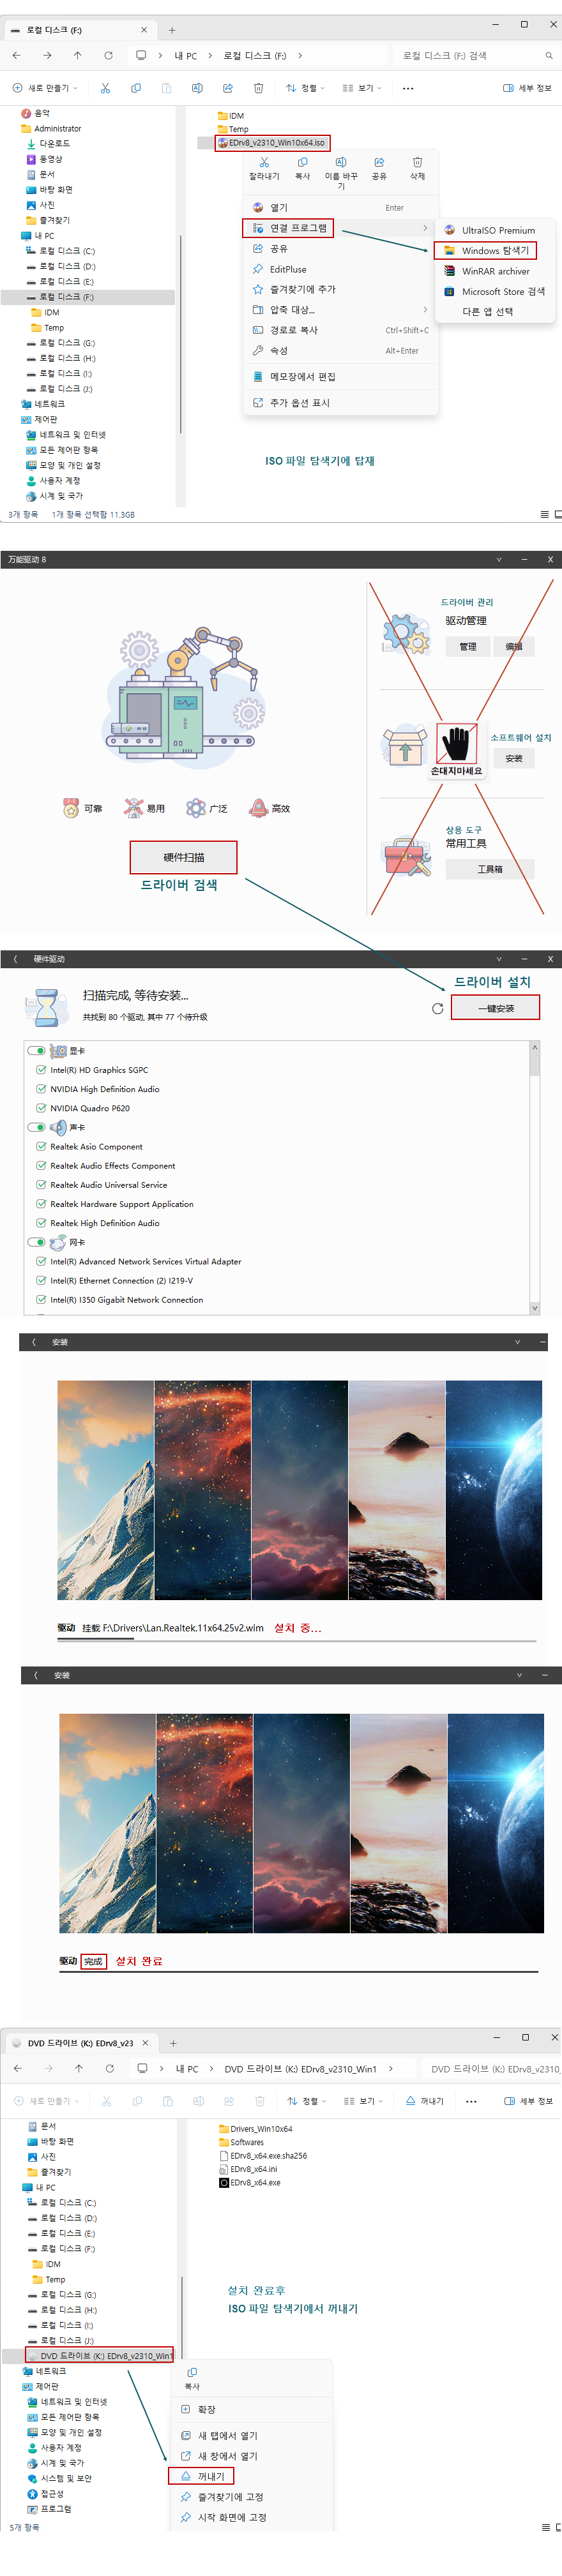Click the more options ellipsis in top Explorer
562x2576 pixels.
(408, 88)
